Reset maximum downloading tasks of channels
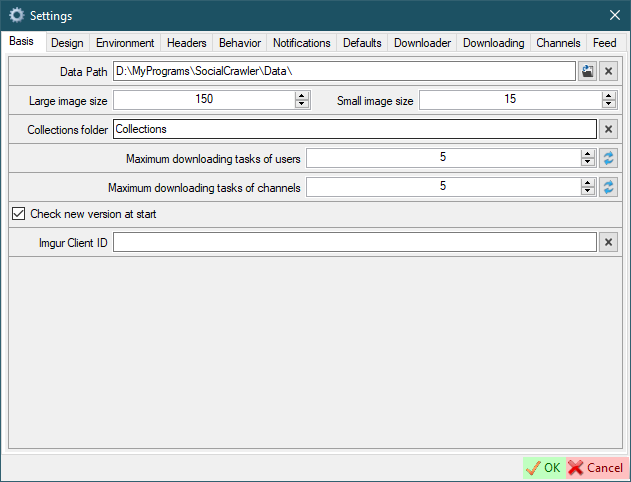631x482 pixels. pyautogui.click(x=608, y=187)
